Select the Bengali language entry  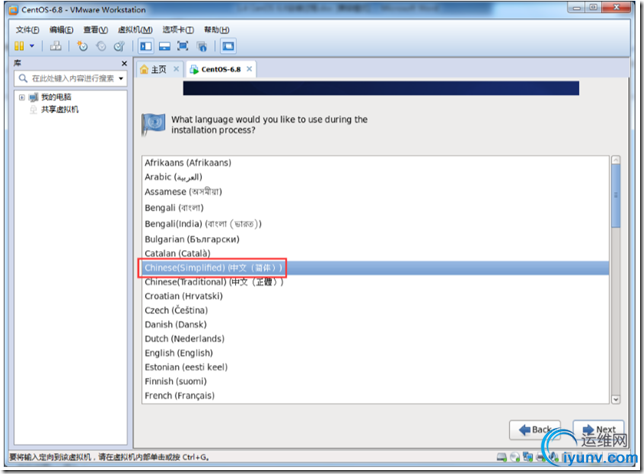click(x=375, y=208)
